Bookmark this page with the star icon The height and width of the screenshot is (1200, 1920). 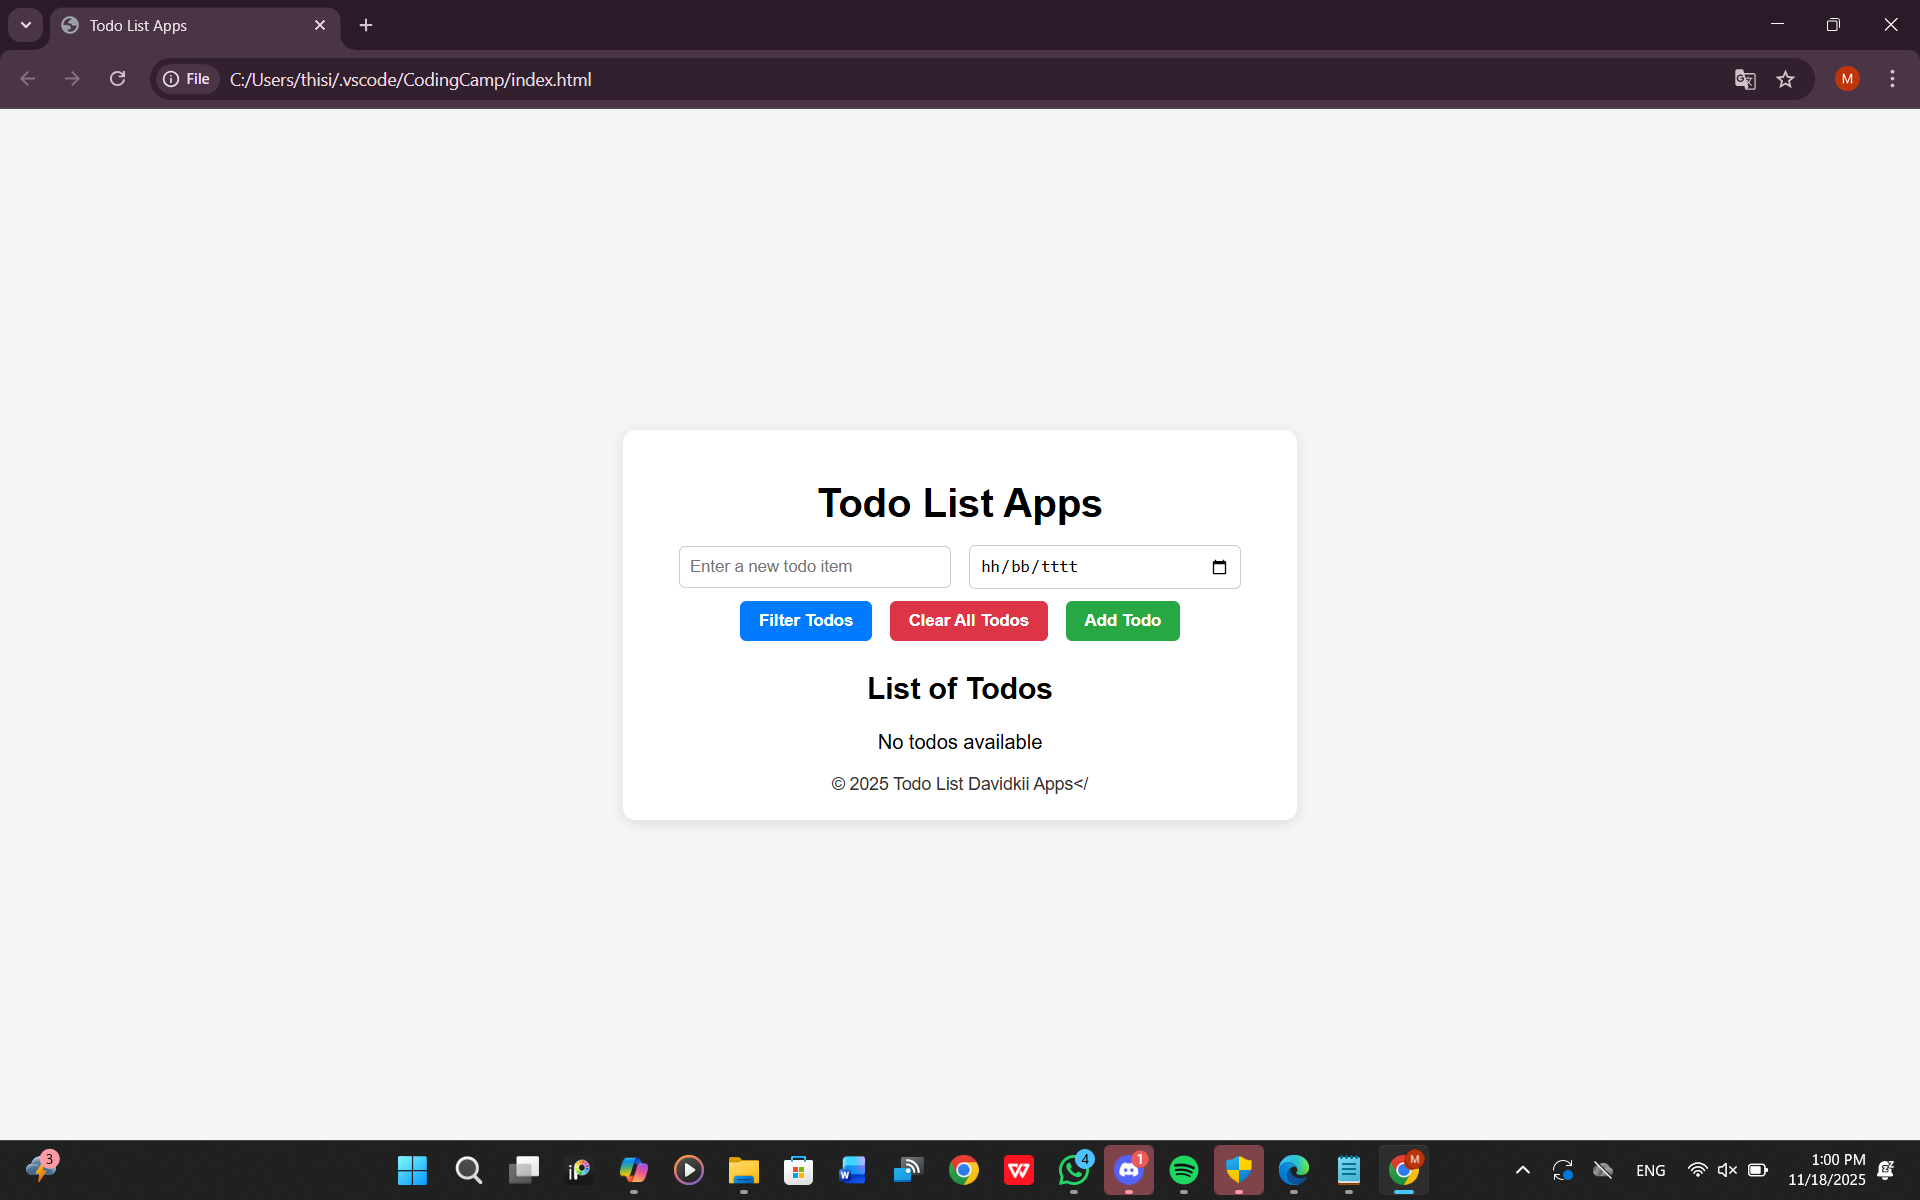[1786, 79]
